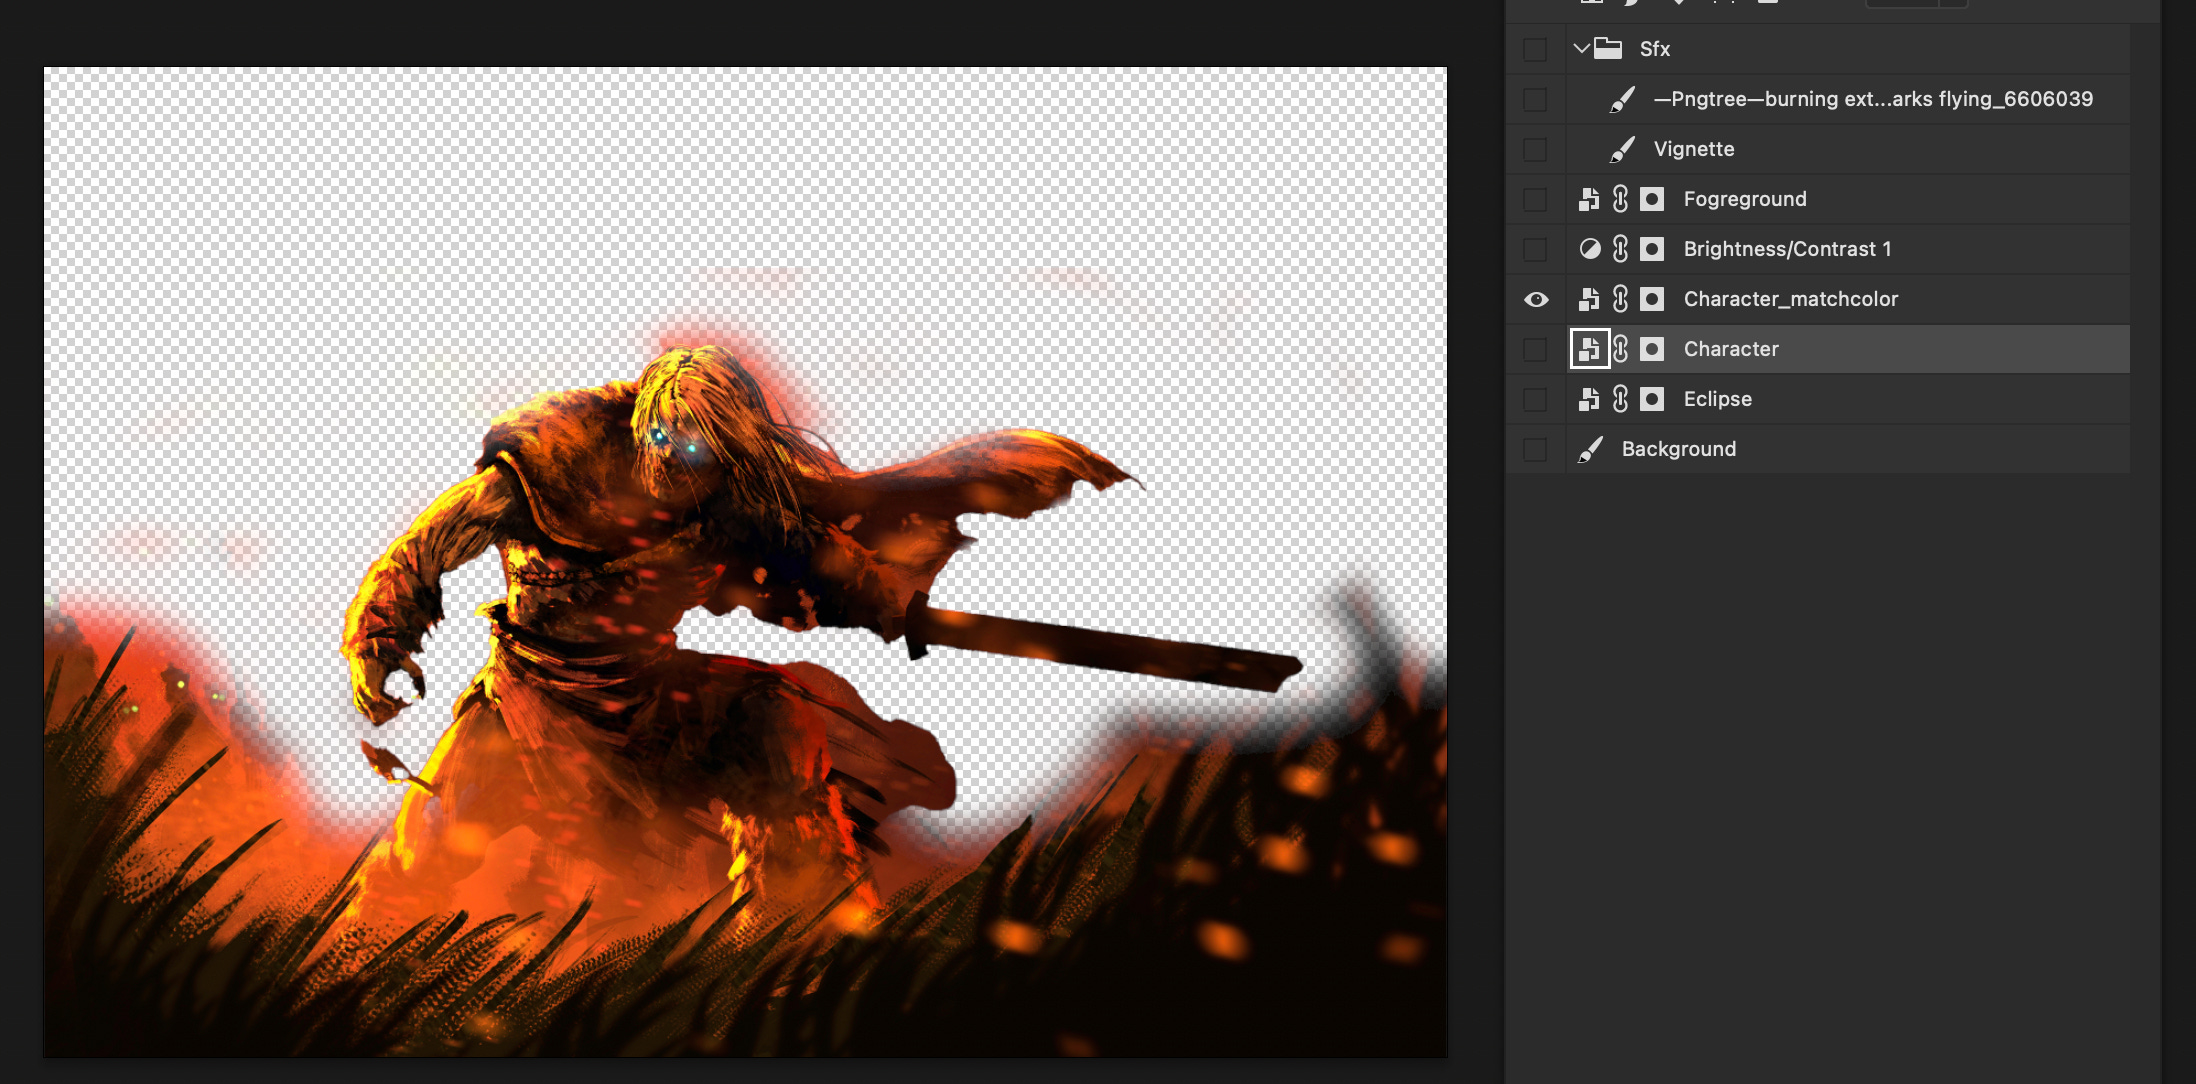This screenshot has width=2196, height=1084.
Task: Click the Character_matchcolor link chain icon
Action: tap(1621, 299)
